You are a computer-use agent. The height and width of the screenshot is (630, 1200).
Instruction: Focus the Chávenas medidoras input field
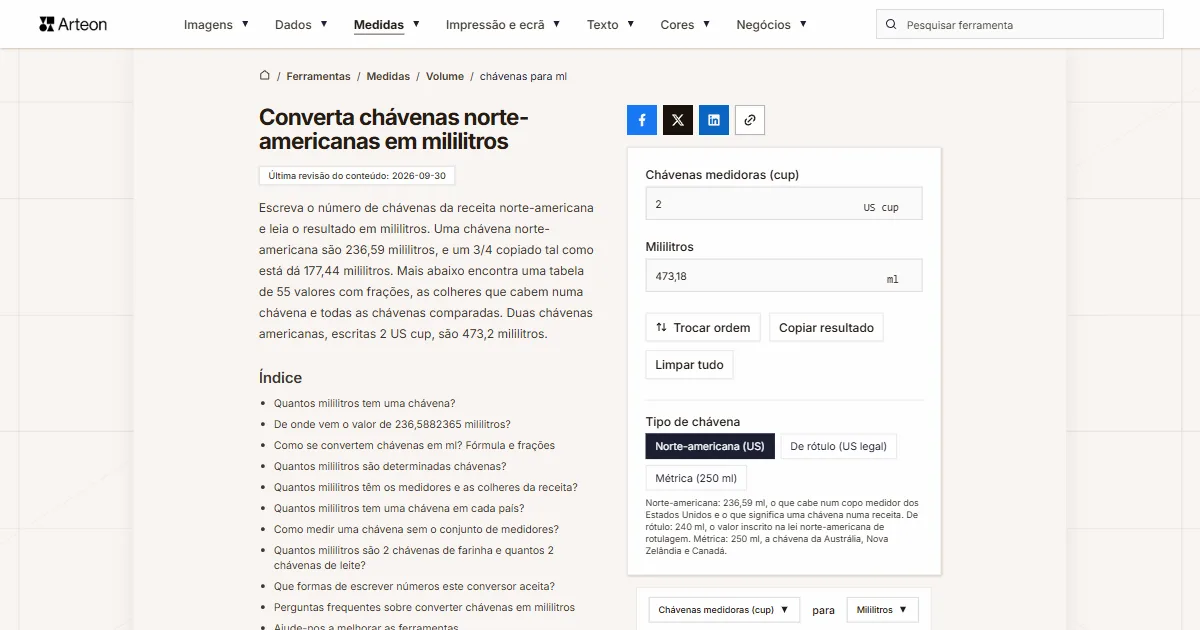[784, 204]
